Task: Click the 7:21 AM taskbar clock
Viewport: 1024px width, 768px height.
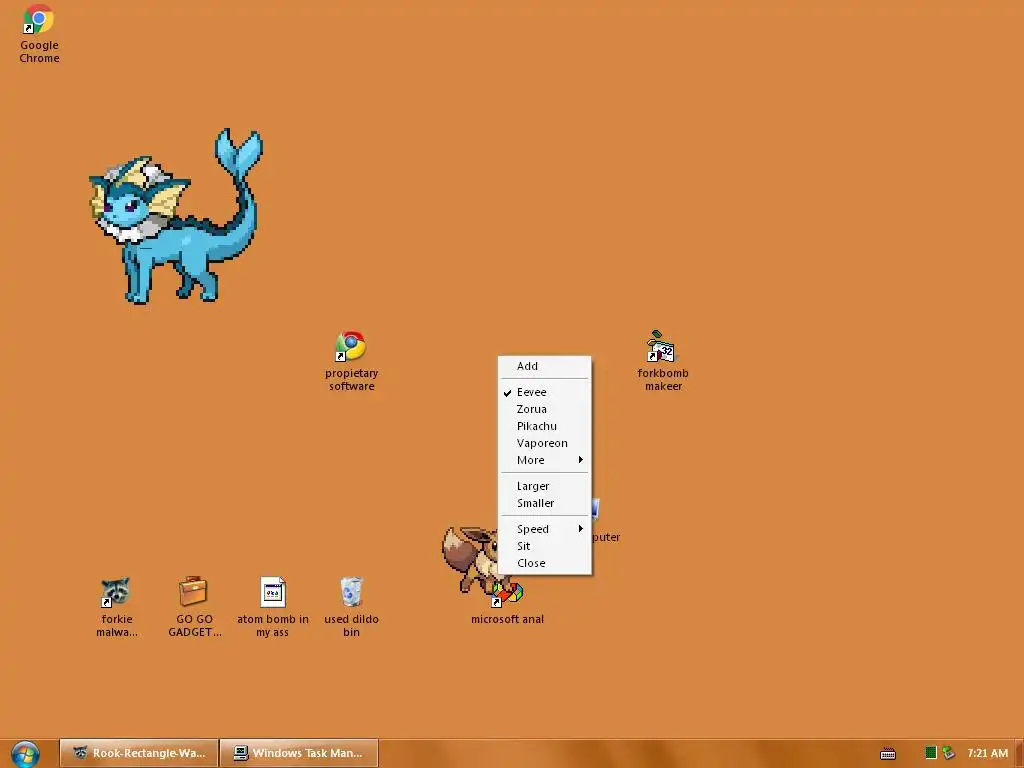Action: pos(987,753)
